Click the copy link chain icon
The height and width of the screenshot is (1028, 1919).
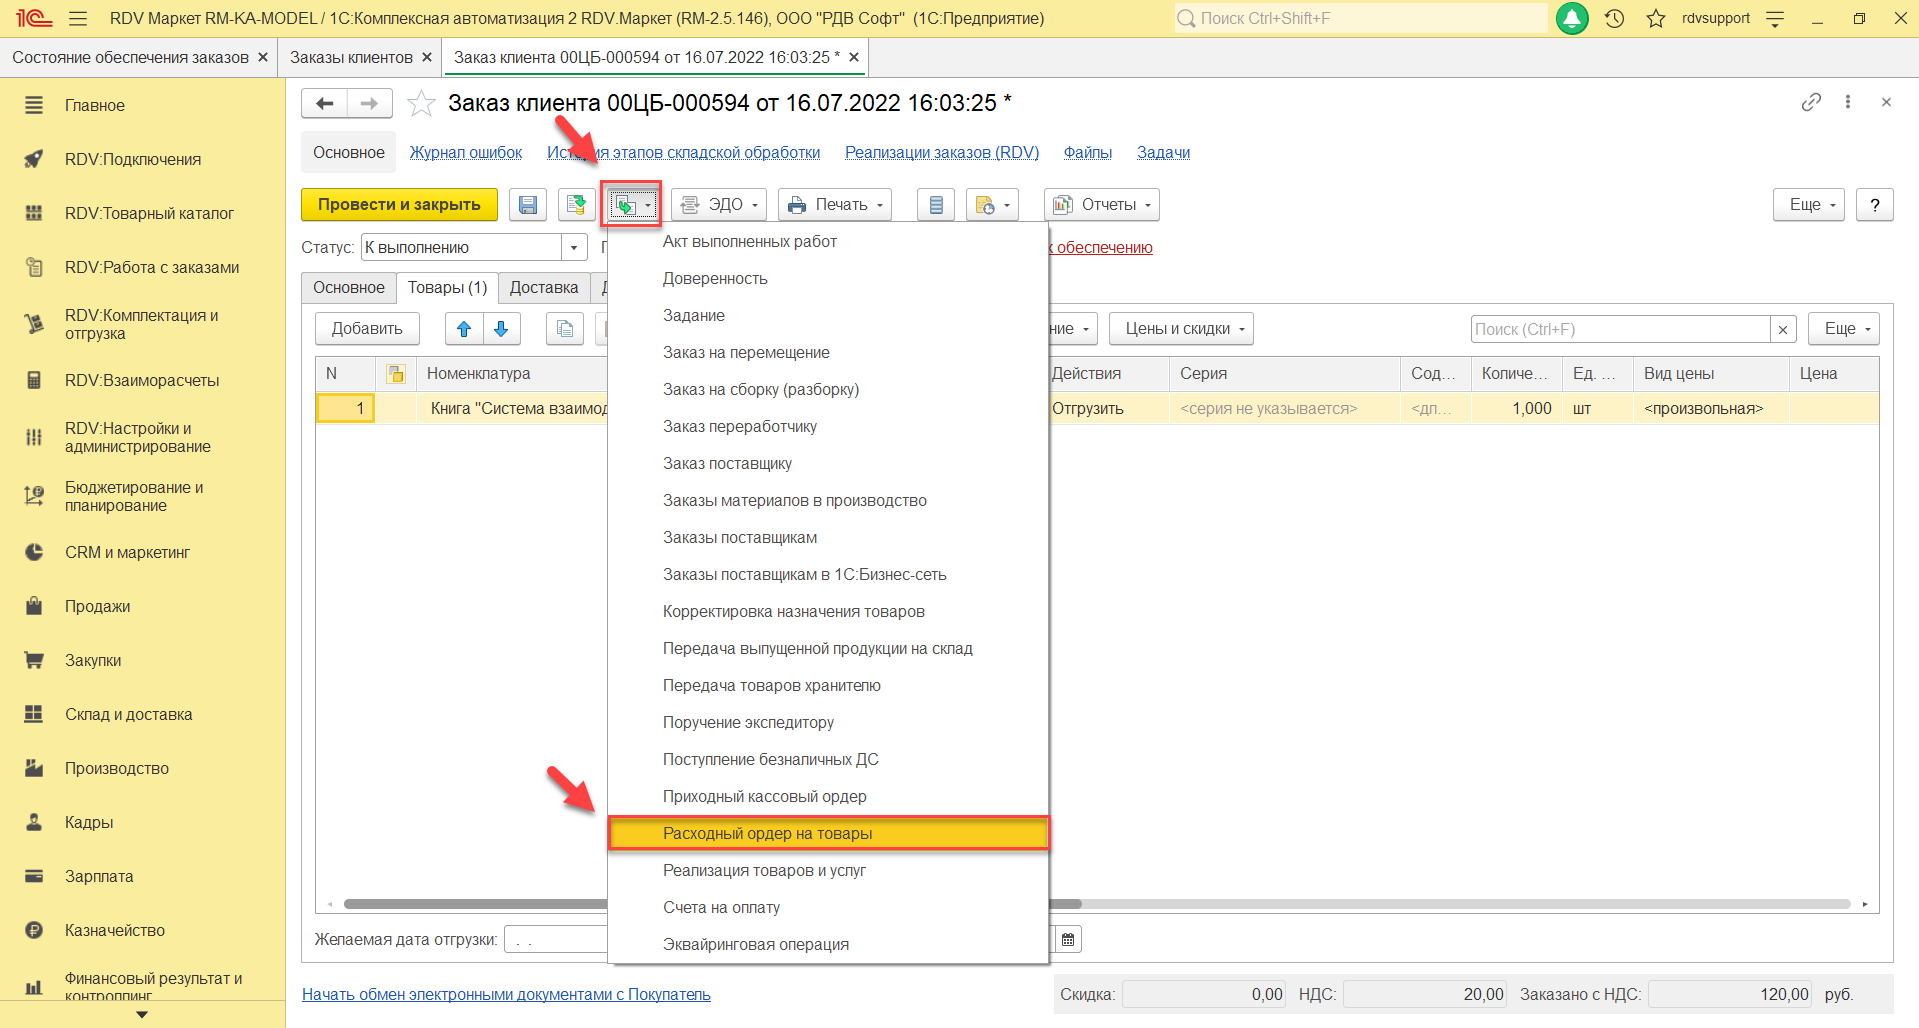(x=1811, y=102)
